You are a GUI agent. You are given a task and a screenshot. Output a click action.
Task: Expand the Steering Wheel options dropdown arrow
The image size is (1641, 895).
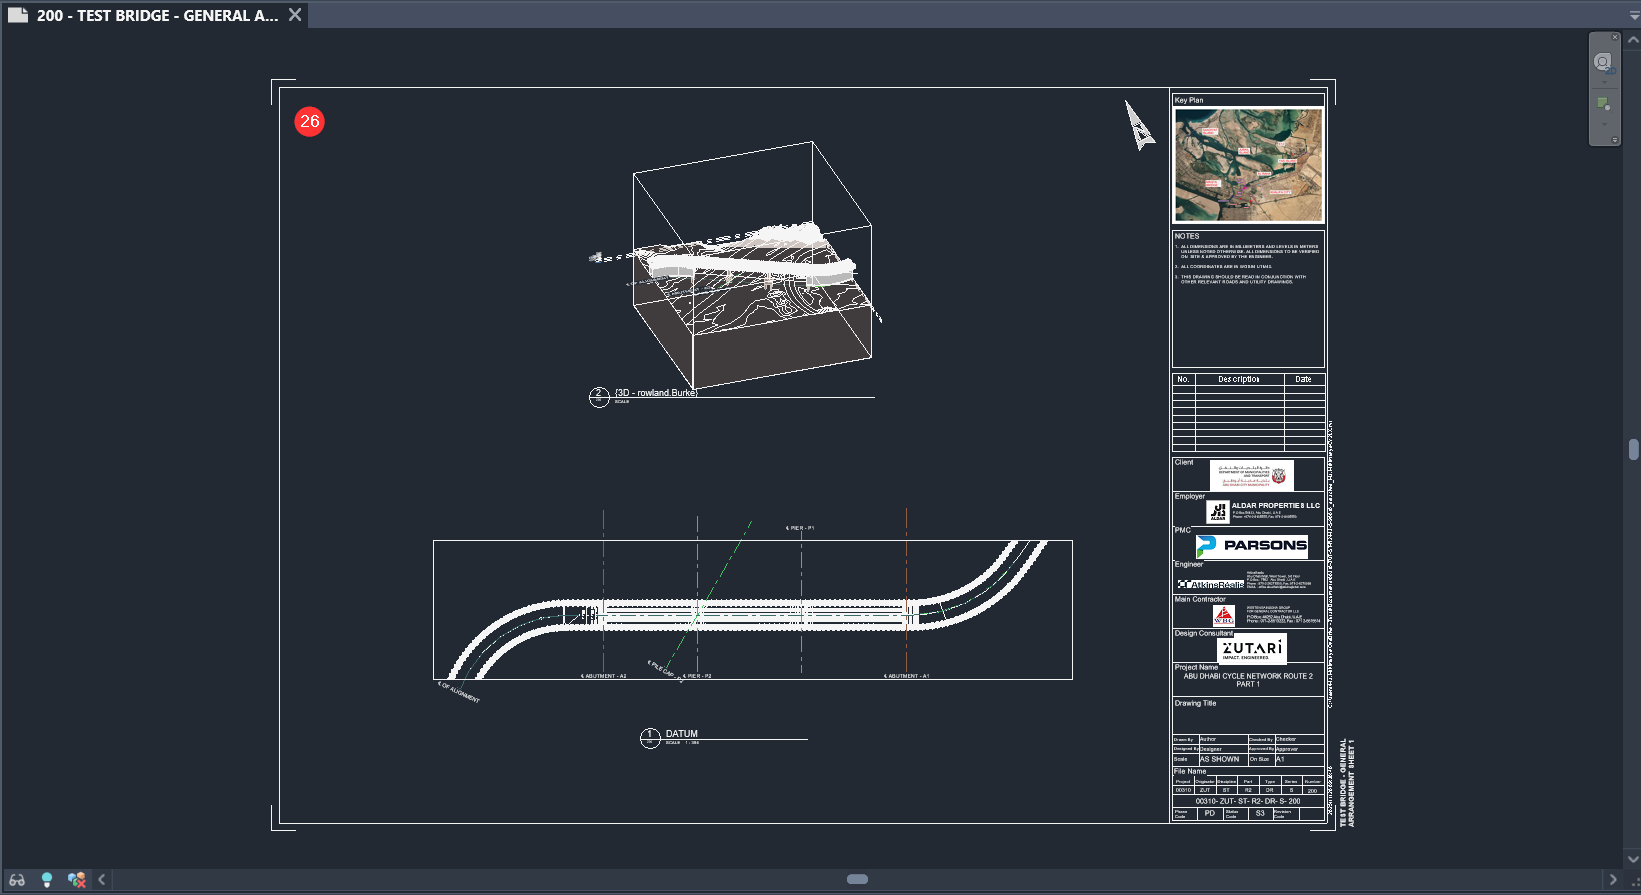click(x=1605, y=82)
